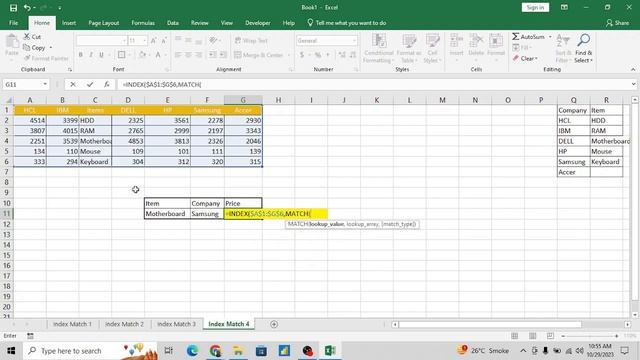This screenshot has height=360, width=640.
Task: Toggle Wrap Text
Action: click(x=251, y=40)
